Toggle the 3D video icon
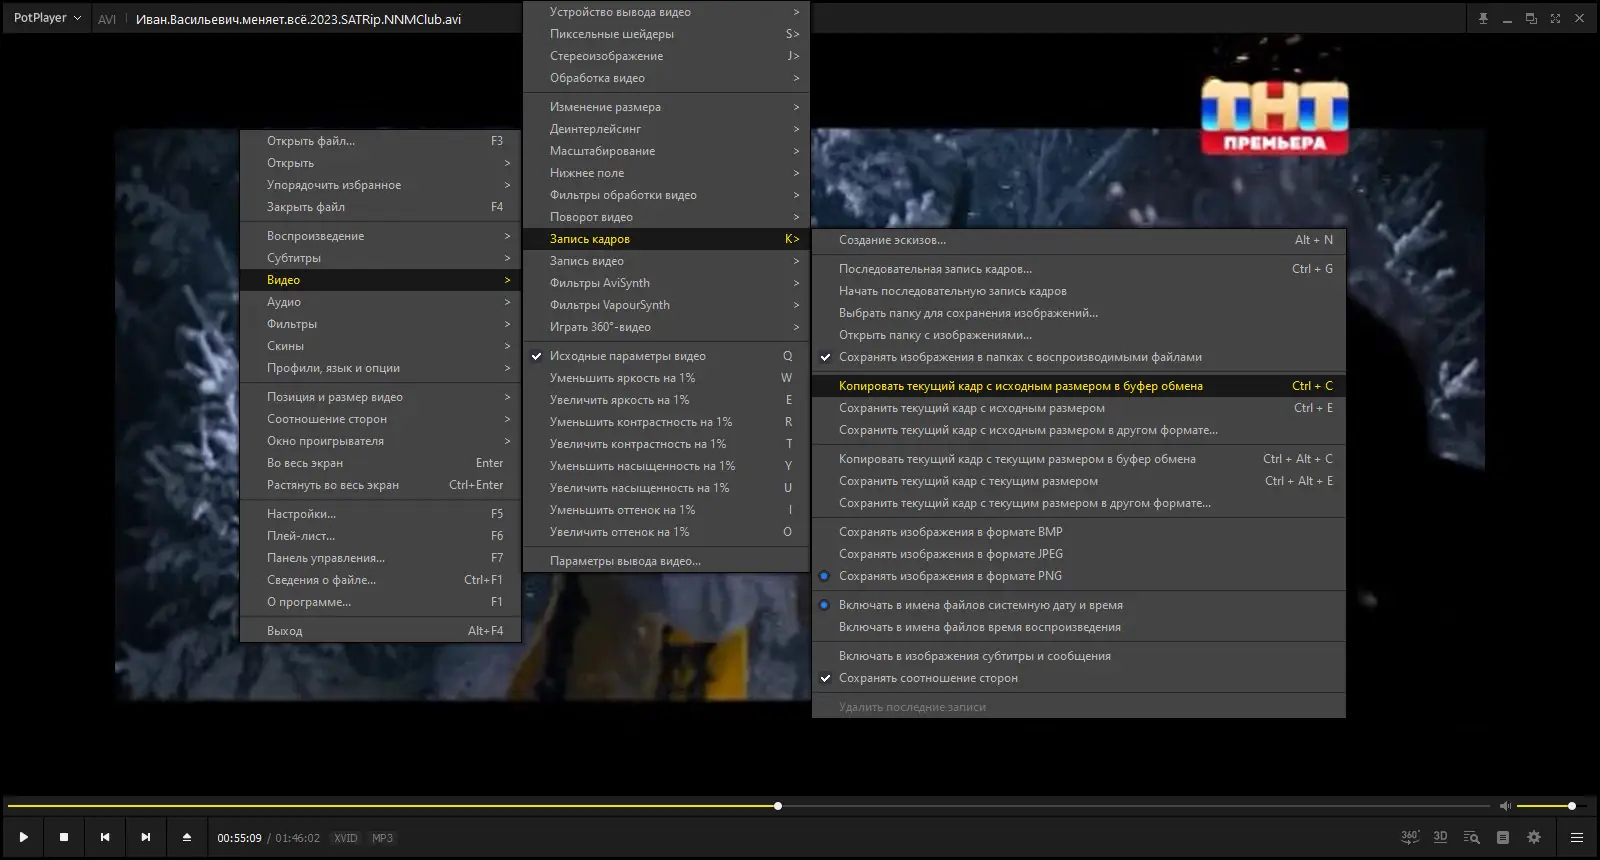 (1440, 837)
